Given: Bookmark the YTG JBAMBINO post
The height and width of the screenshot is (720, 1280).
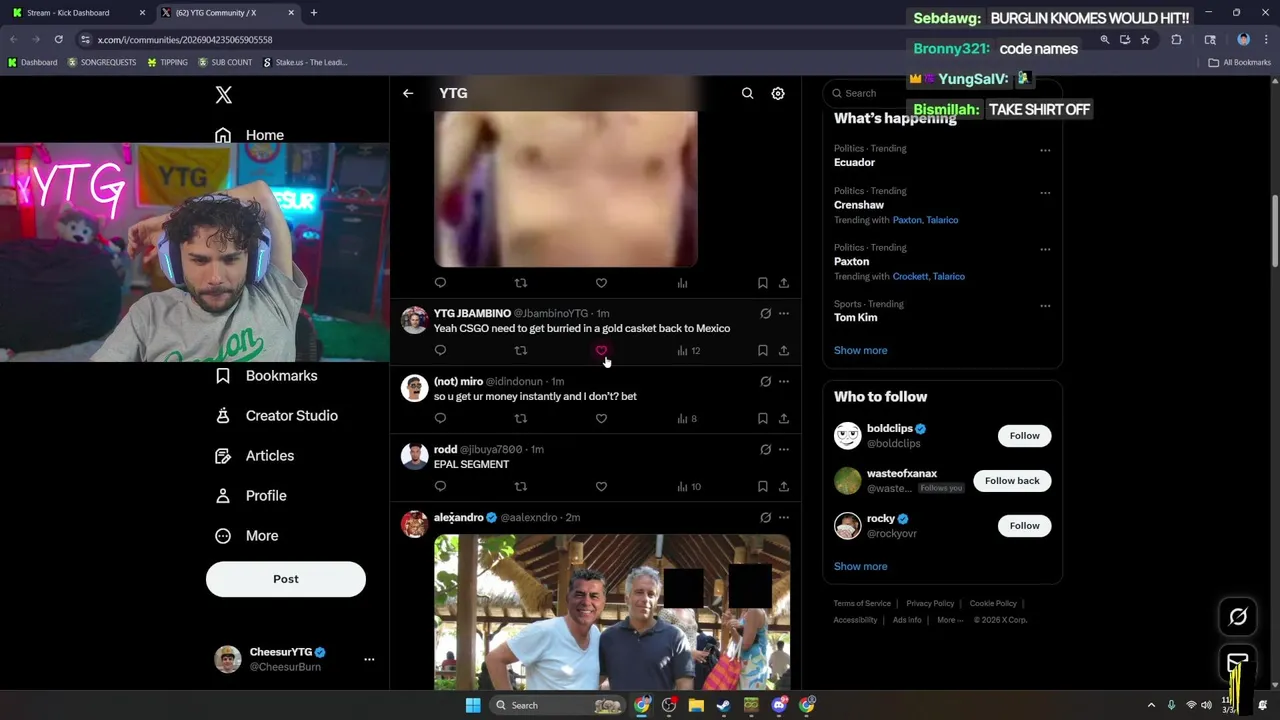Looking at the screenshot, I should [762, 351].
